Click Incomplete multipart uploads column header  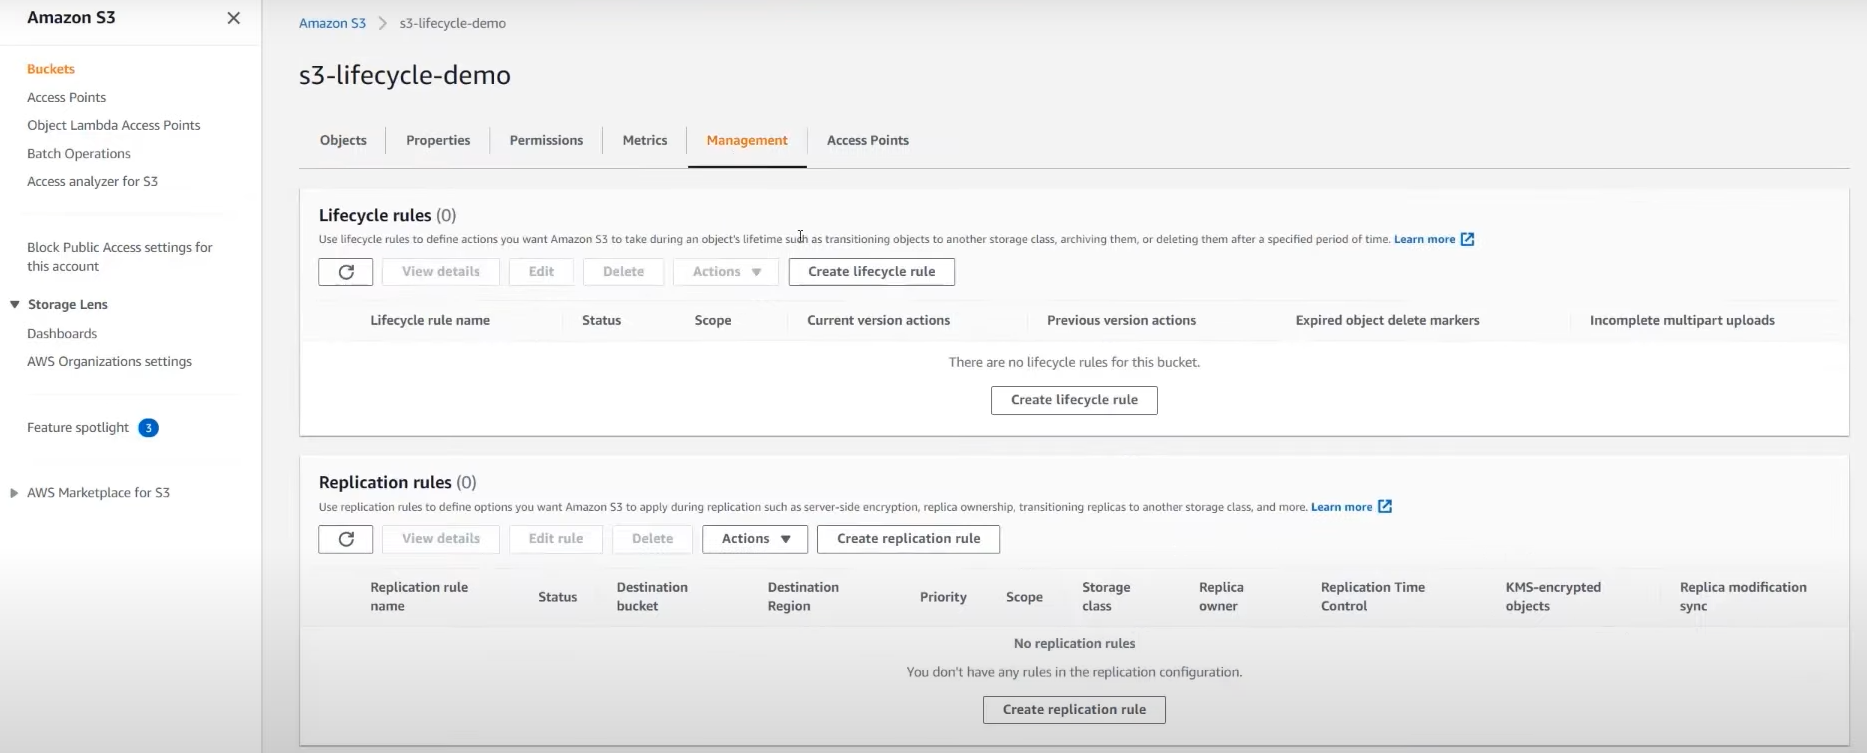coord(1682,321)
